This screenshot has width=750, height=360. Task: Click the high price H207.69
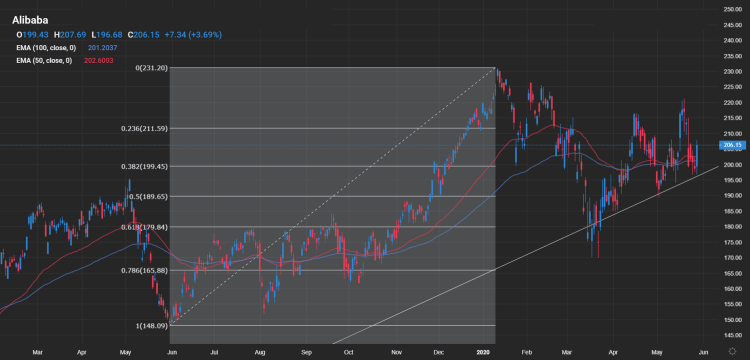70,35
